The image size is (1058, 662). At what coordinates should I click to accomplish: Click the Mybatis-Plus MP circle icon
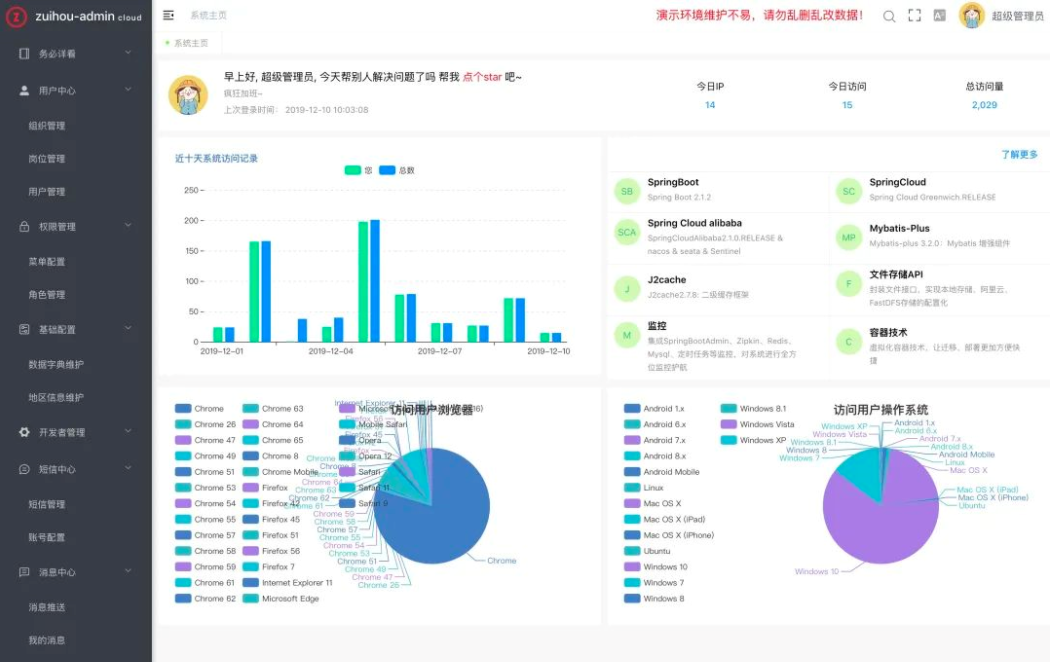coord(849,238)
